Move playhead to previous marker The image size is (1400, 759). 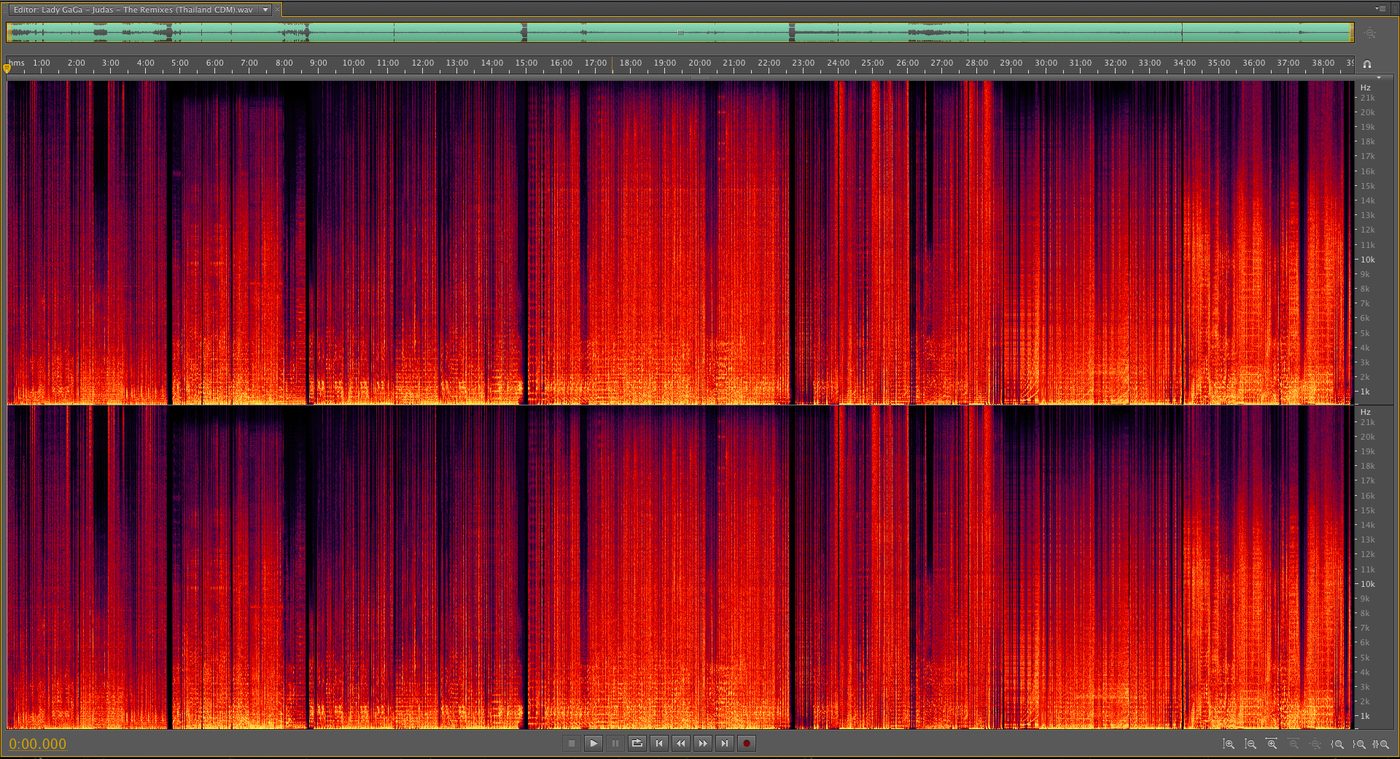(x=659, y=743)
